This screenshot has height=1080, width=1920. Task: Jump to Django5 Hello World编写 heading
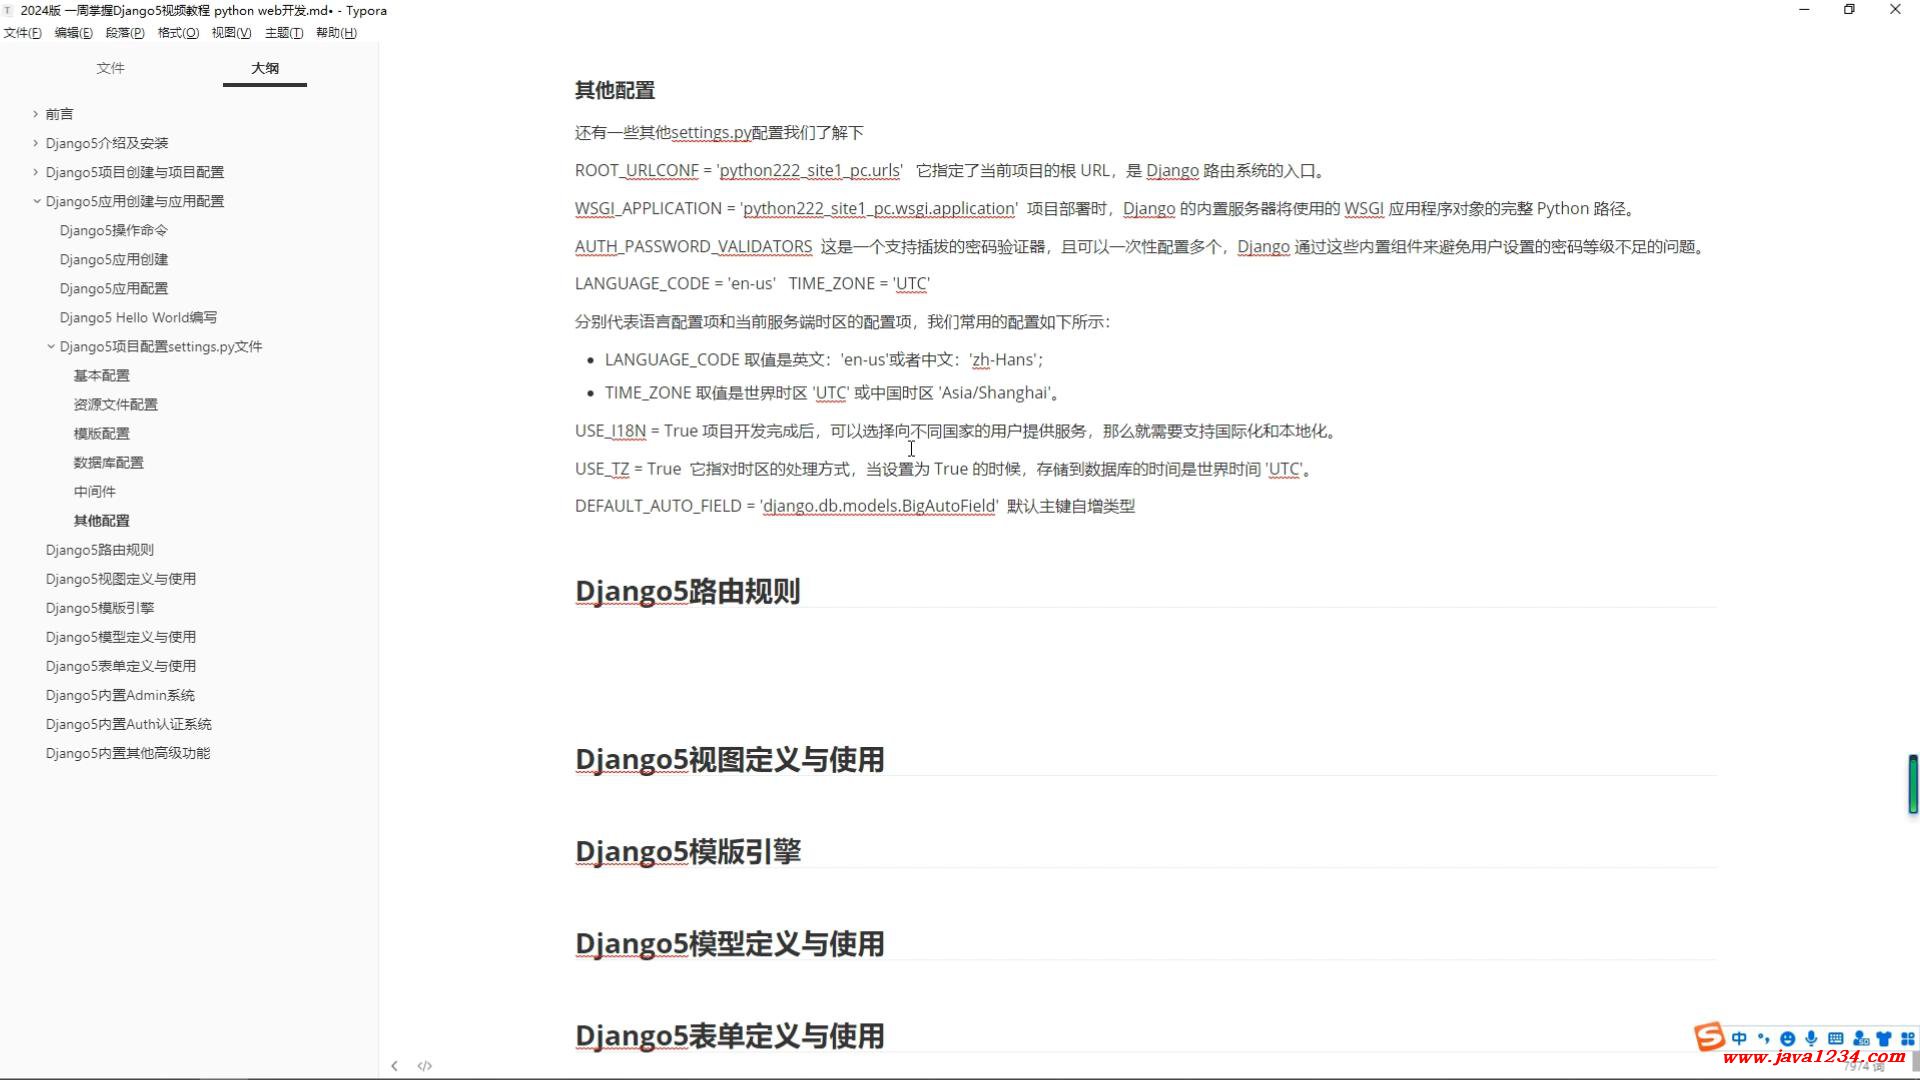[138, 317]
